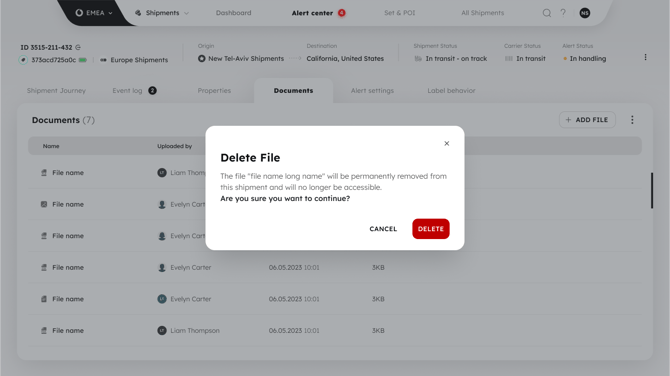This screenshot has height=376, width=670.
Task: Go to Dashboard in the top navigation
Action: (233, 13)
